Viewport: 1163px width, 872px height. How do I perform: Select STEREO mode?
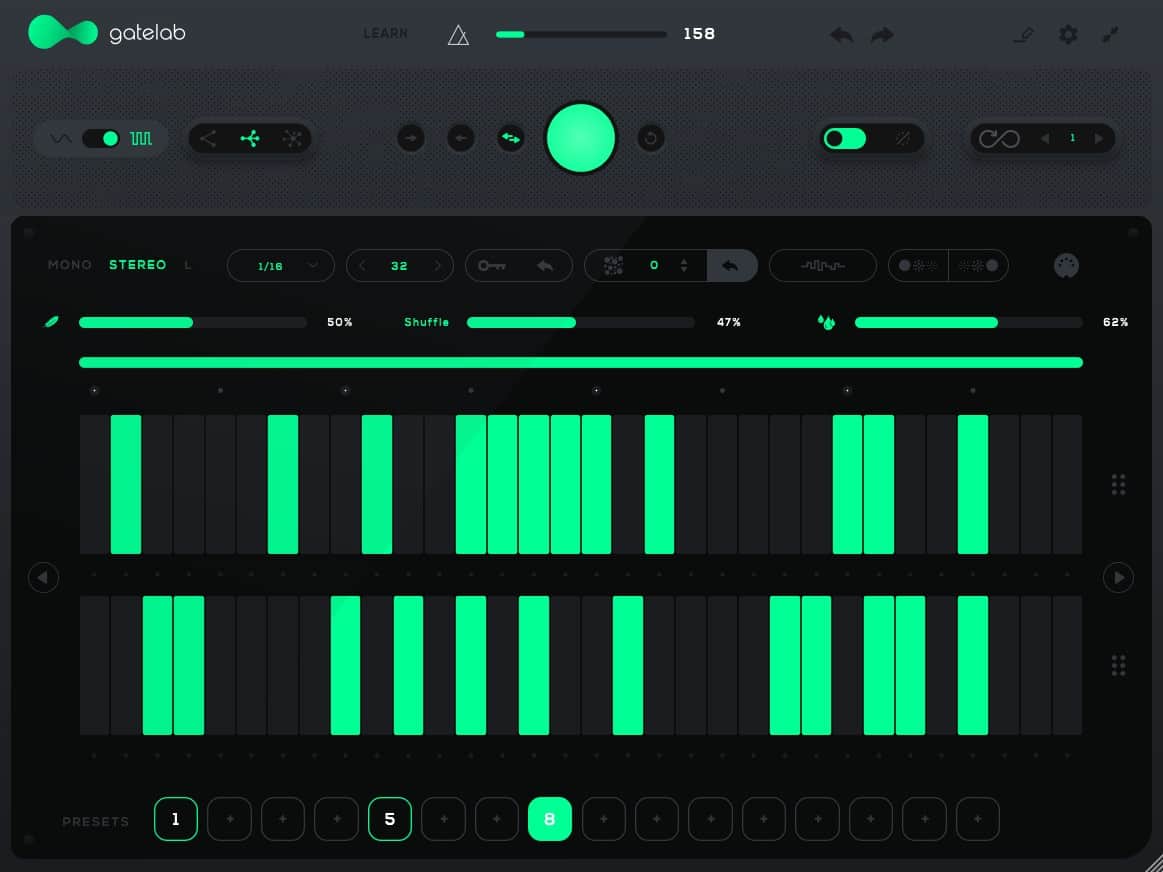[x=137, y=265]
